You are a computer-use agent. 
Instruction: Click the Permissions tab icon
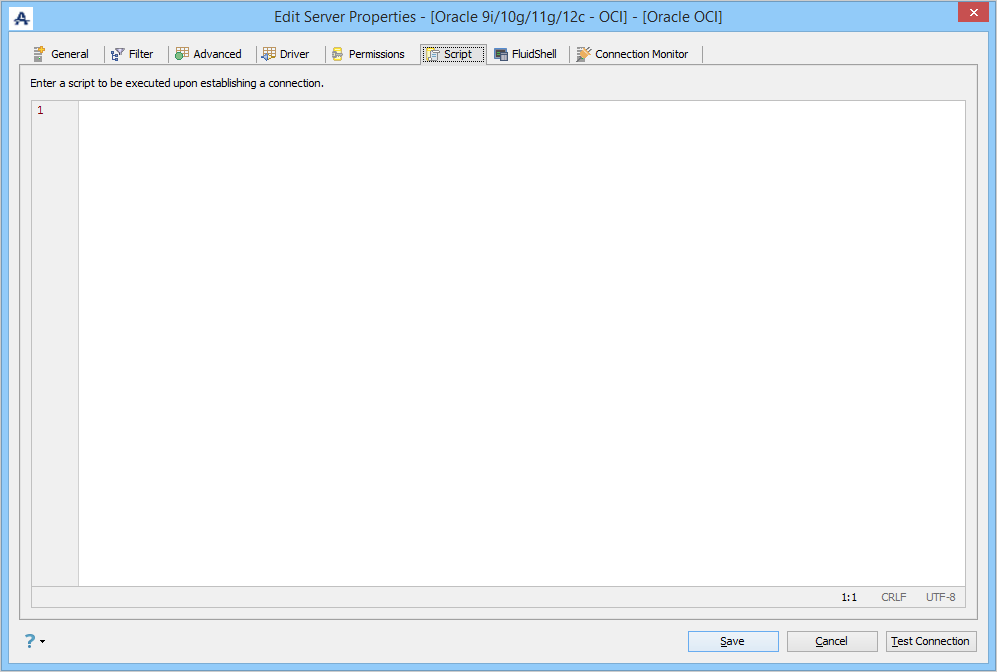tap(338, 54)
